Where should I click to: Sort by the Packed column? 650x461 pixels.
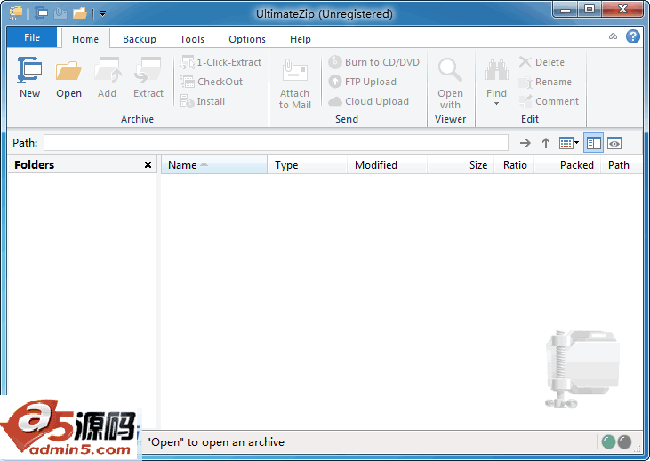point(568,165)
